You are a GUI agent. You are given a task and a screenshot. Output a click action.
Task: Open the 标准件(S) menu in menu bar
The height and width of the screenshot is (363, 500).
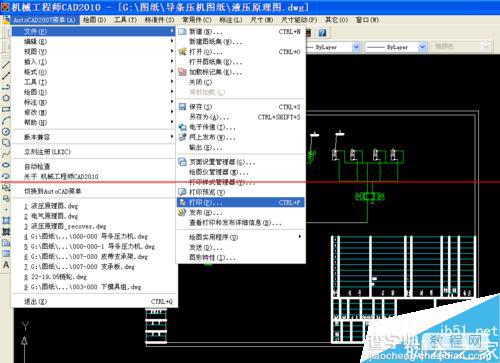pyautogui.click(x=159, y=20)
